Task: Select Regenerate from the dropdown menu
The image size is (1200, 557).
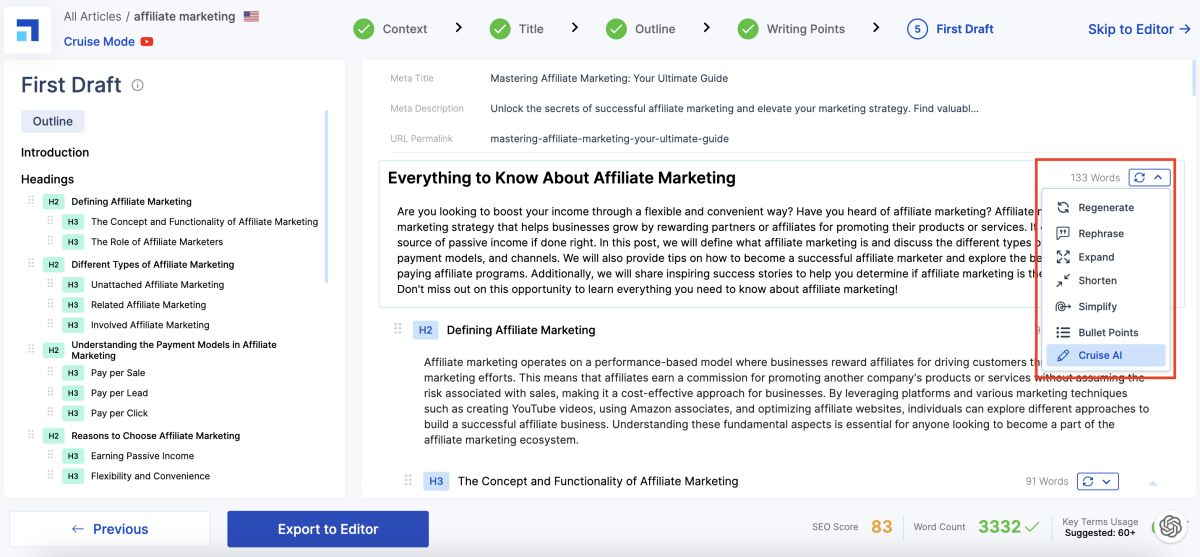Action: 1105,208
